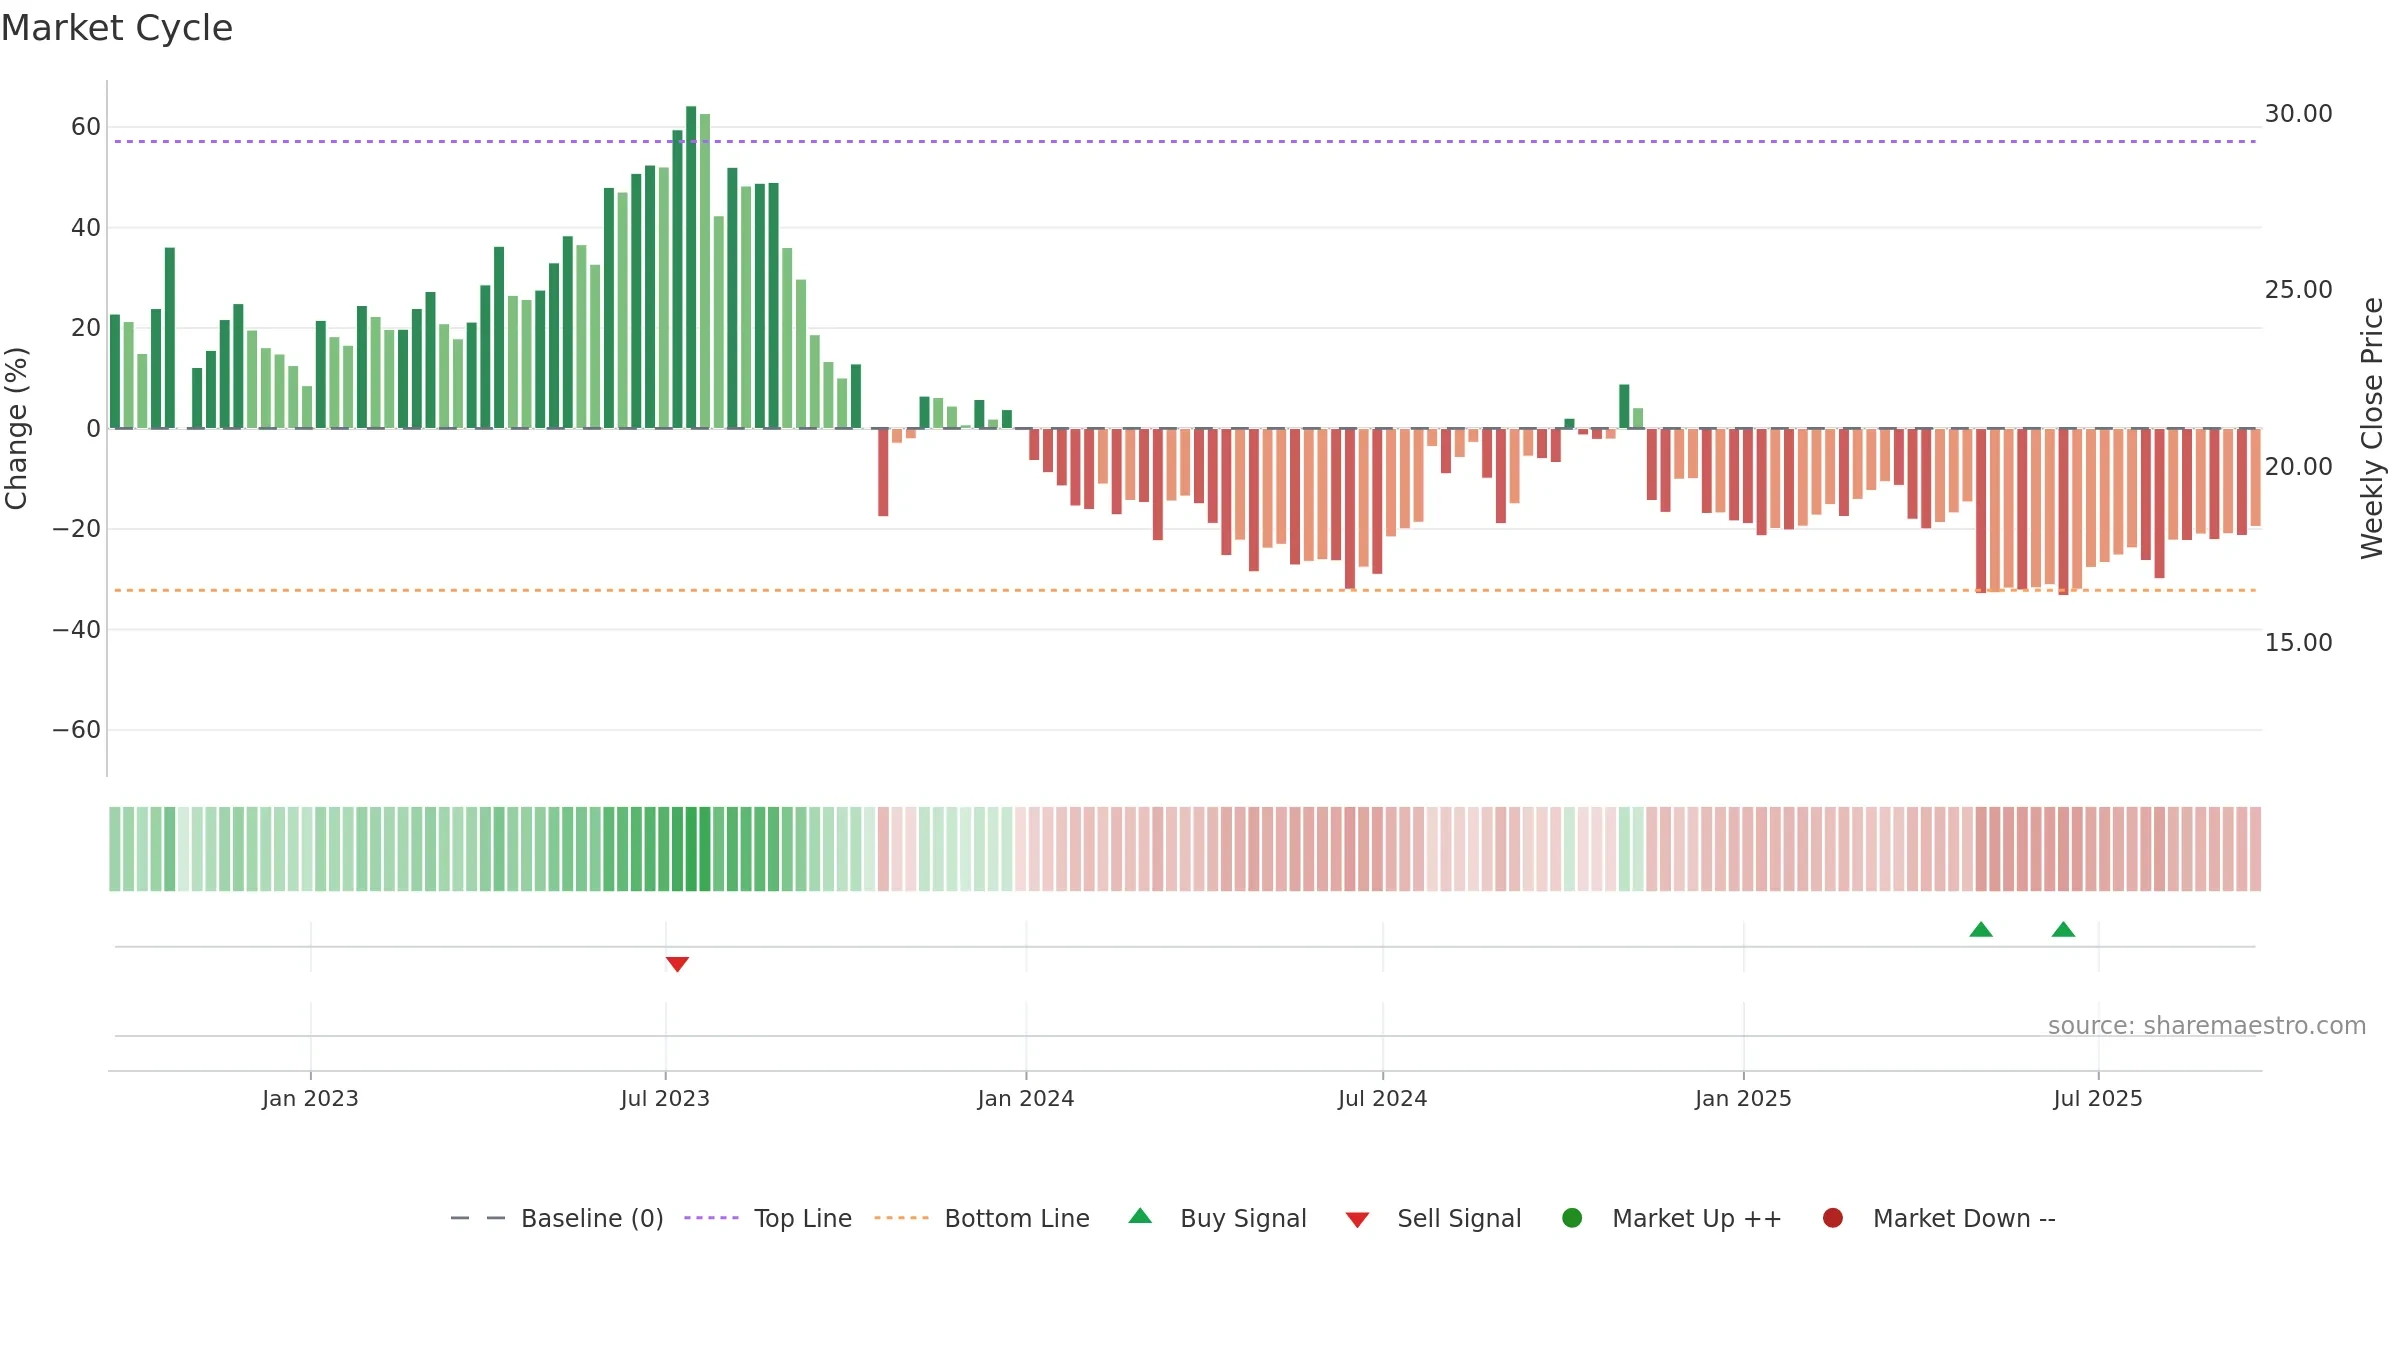This screenshot has height=1350, width=2400.
Task: Click the Sell Signal red triangle legend icon
Action: [1357, 1220]
